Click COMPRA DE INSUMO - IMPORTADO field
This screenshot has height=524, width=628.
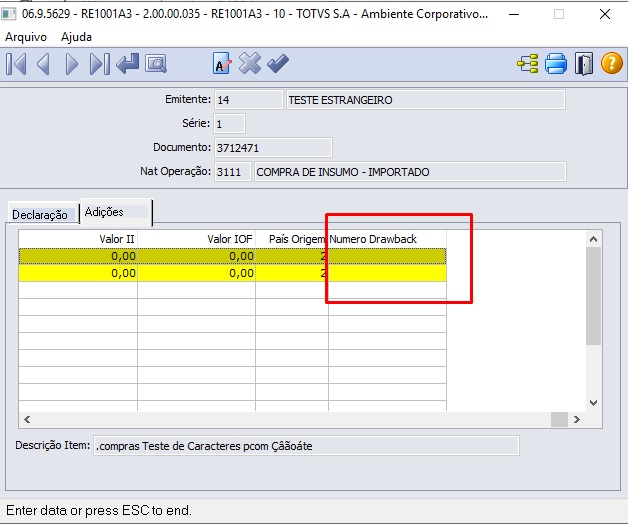coord(410,172)
